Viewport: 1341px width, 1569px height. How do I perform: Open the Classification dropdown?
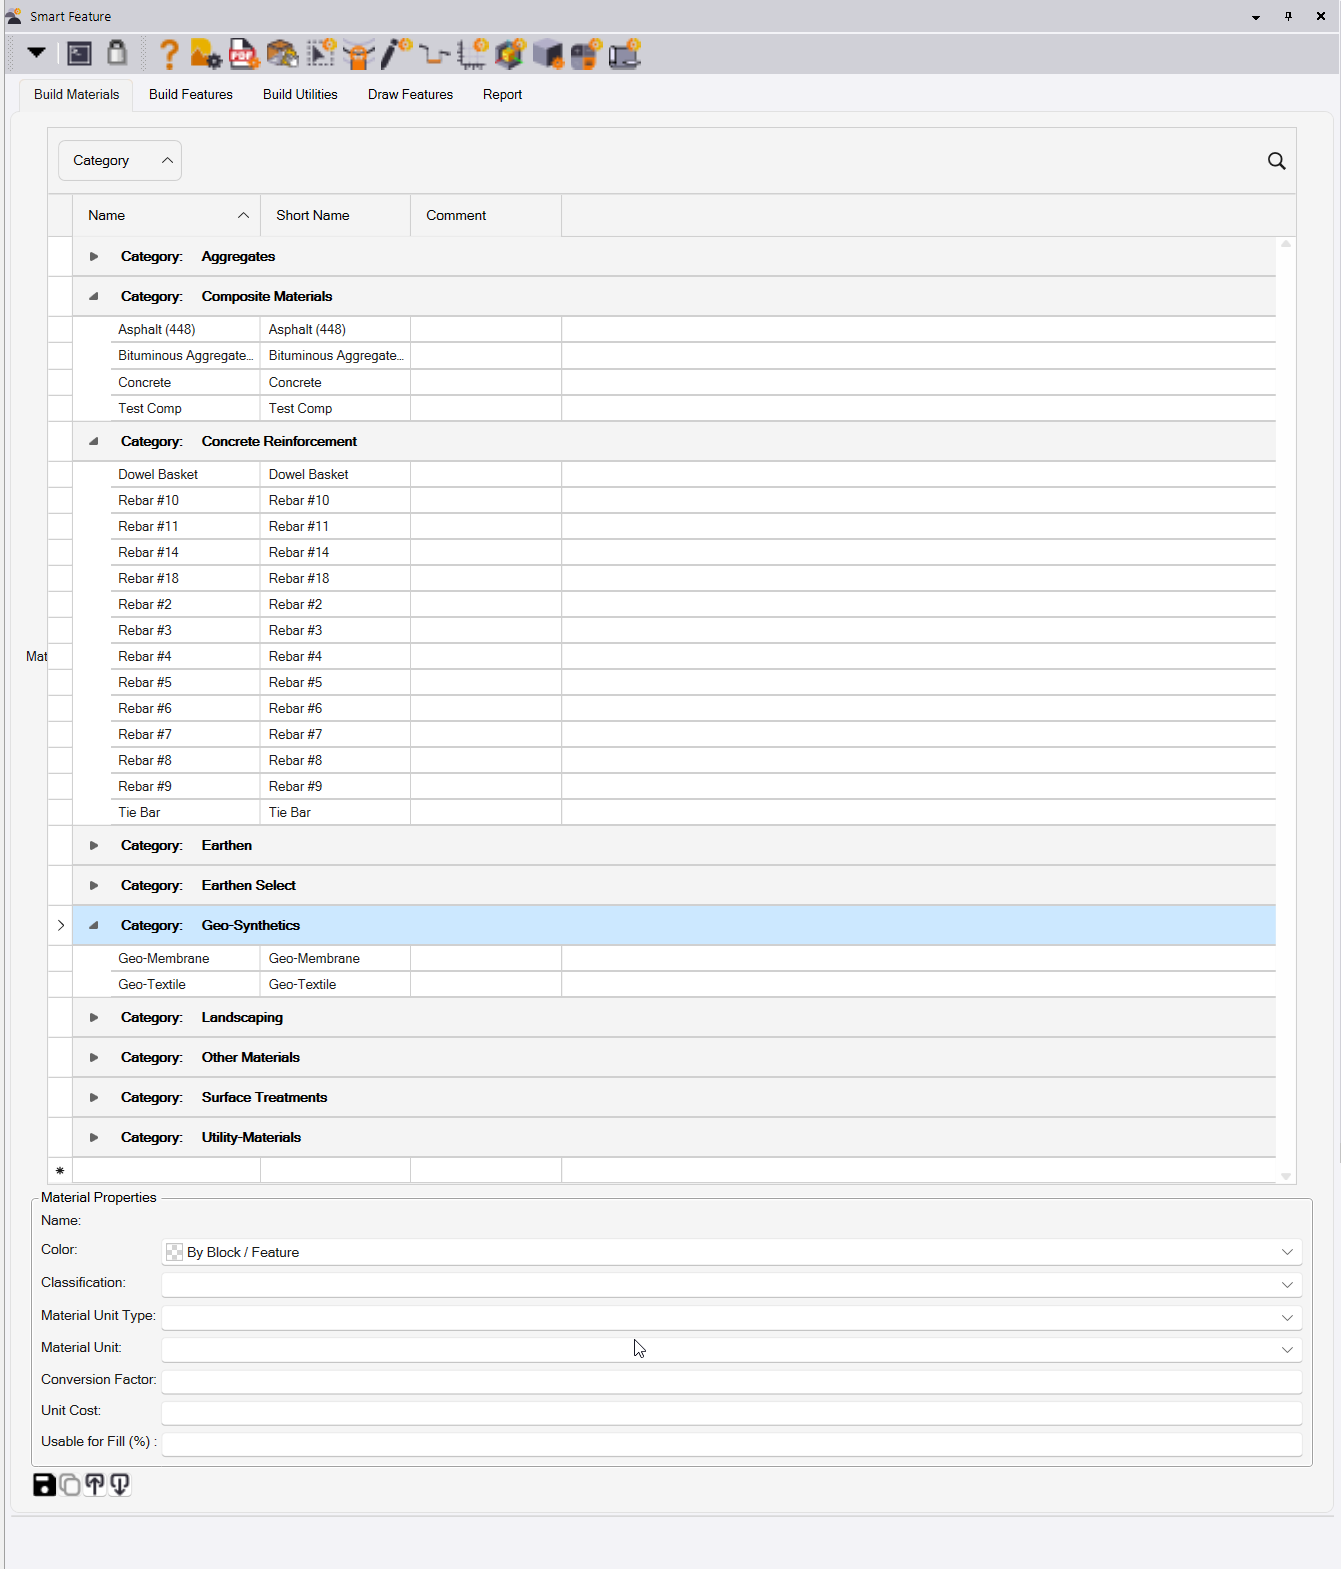tap(1287, 1285)
